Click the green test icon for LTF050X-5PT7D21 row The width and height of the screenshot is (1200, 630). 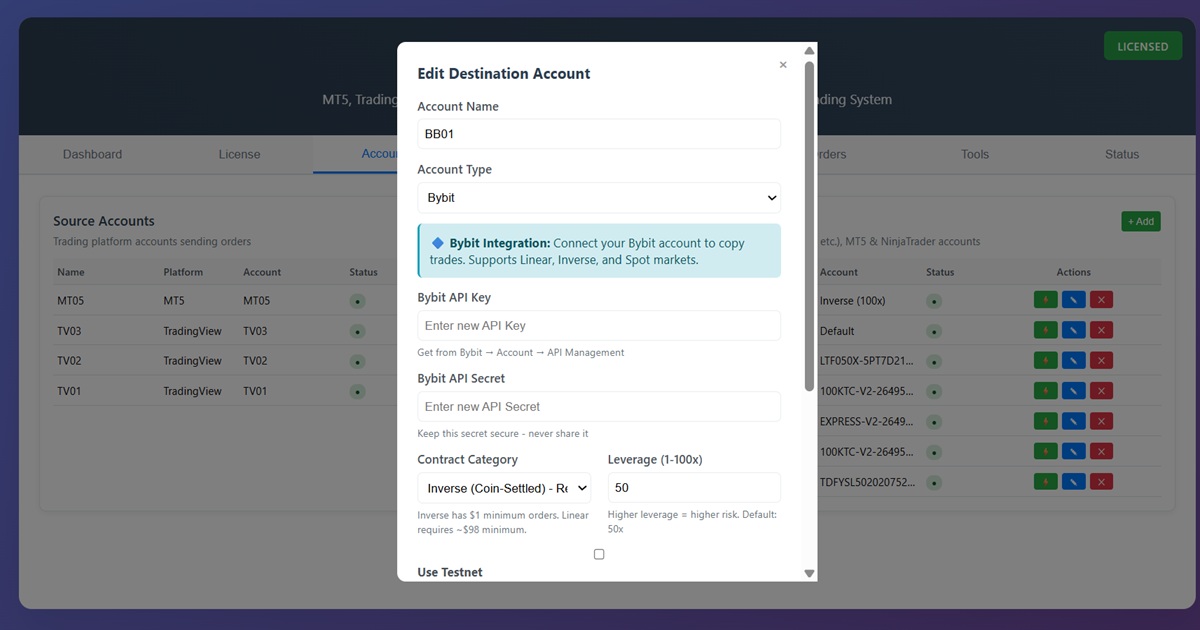[x=1045, y=360]
